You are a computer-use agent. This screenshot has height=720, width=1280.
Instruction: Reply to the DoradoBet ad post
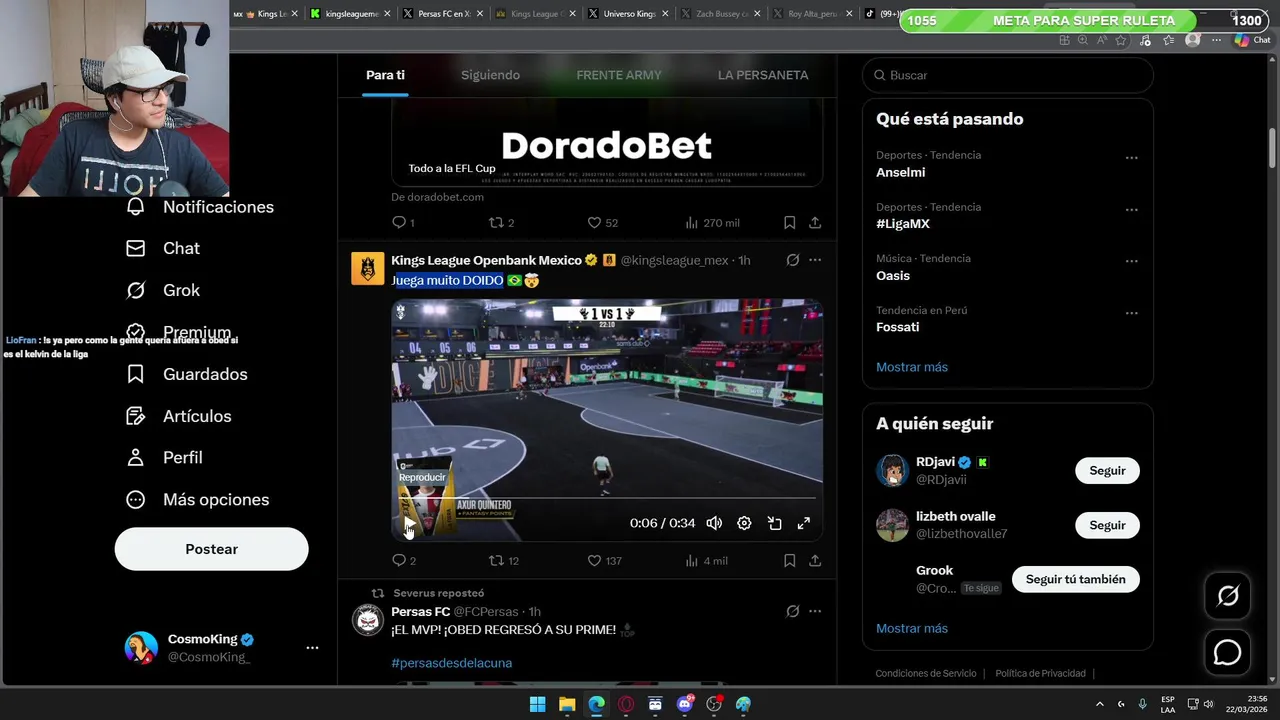point(403,223)
